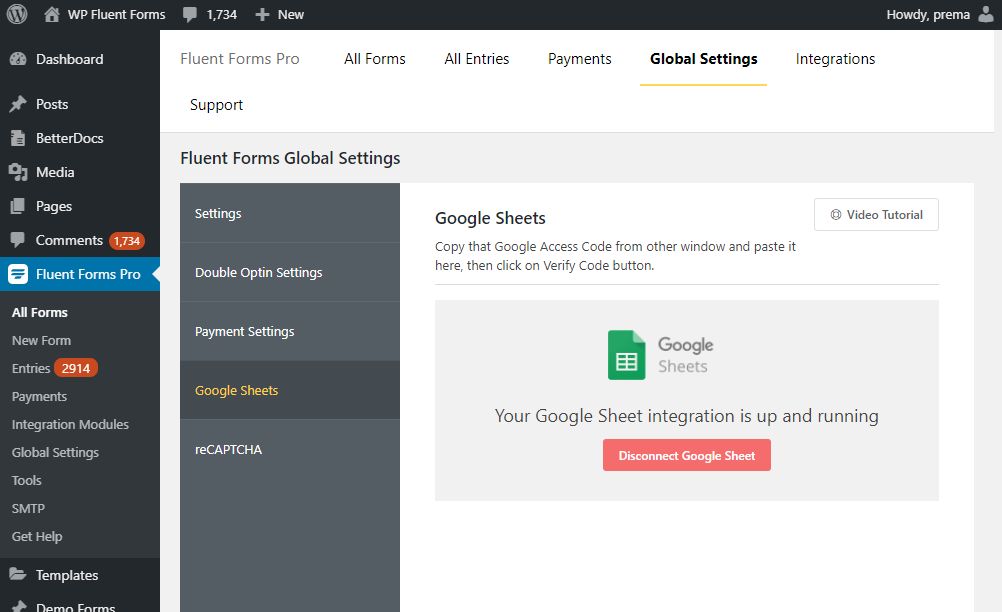Click the Video Tutorial button
Viewport: 1002px width, 612px height.
coord(876,215)
